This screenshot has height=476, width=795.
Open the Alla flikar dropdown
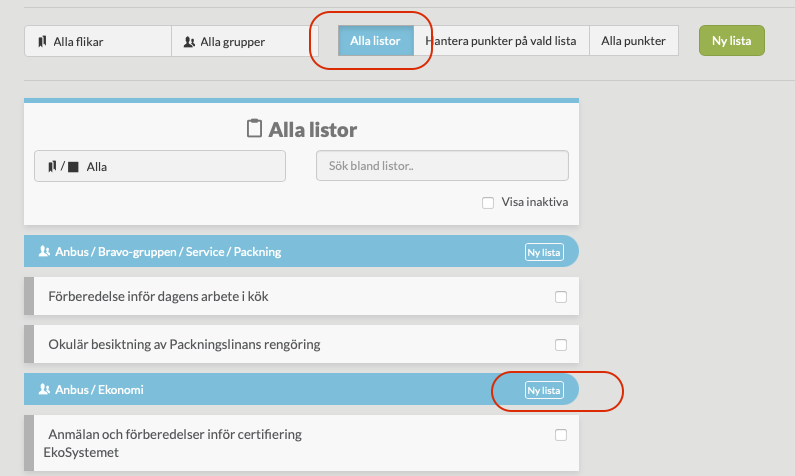click(x=98, y=42)
